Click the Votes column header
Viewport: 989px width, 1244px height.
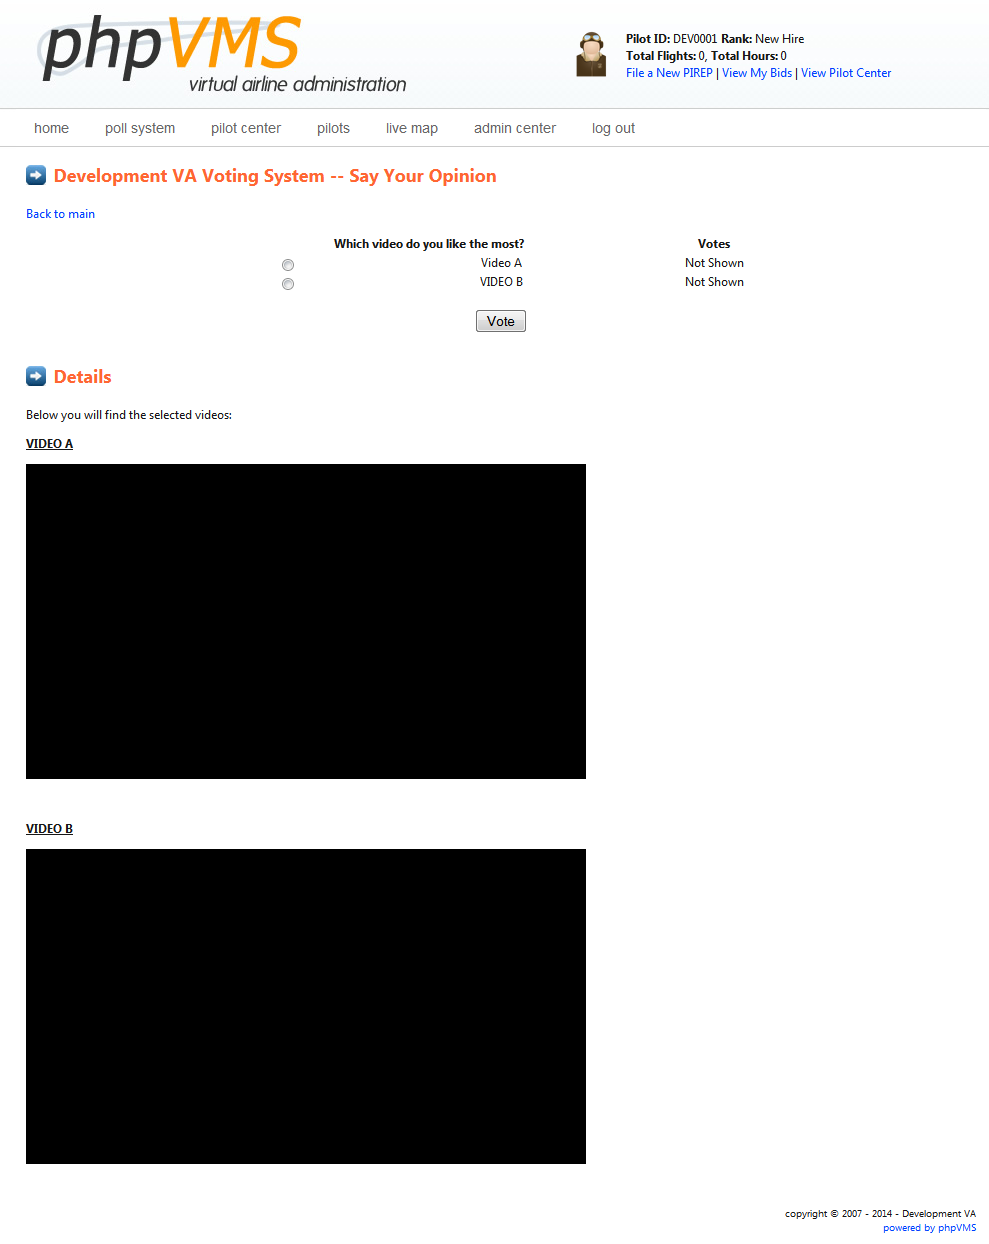[x=714, y=244]
